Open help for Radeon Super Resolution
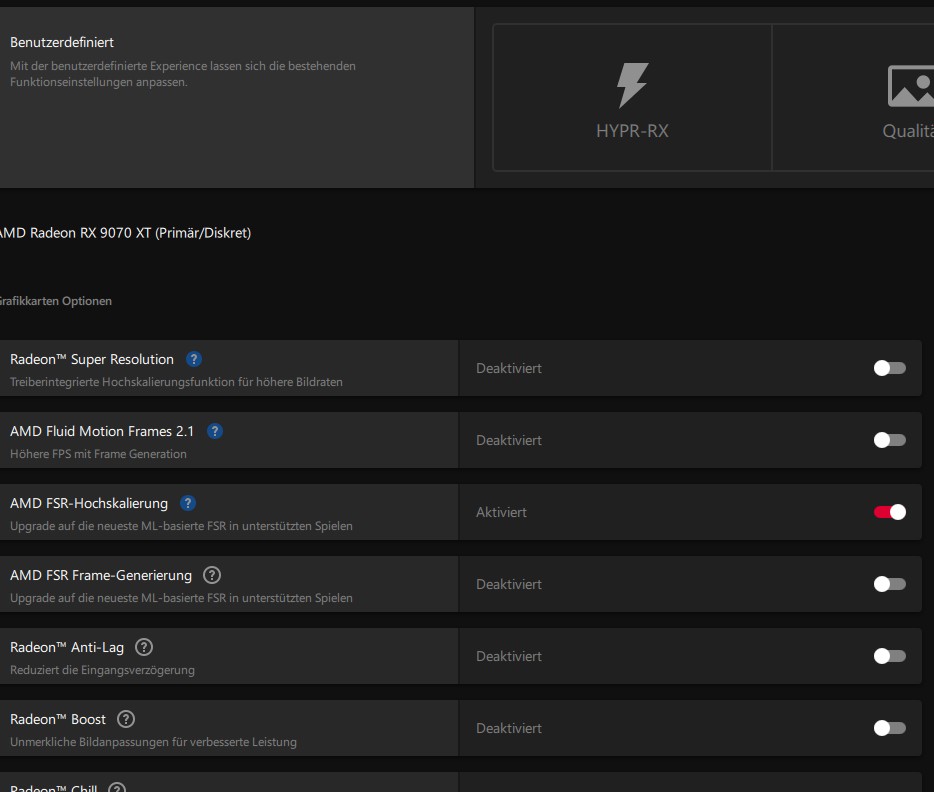The height and width of the screenshot is (792, 934). coord(194,359)
